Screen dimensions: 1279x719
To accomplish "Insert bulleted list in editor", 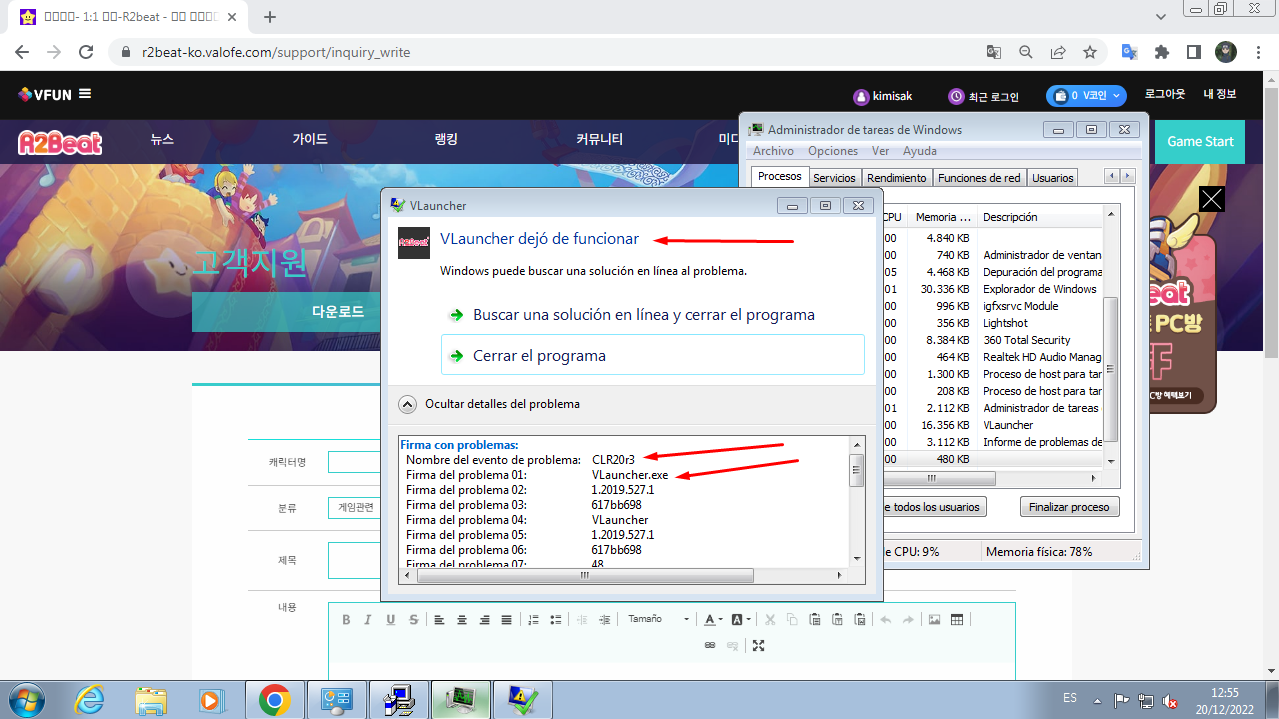I will point(556,620).
